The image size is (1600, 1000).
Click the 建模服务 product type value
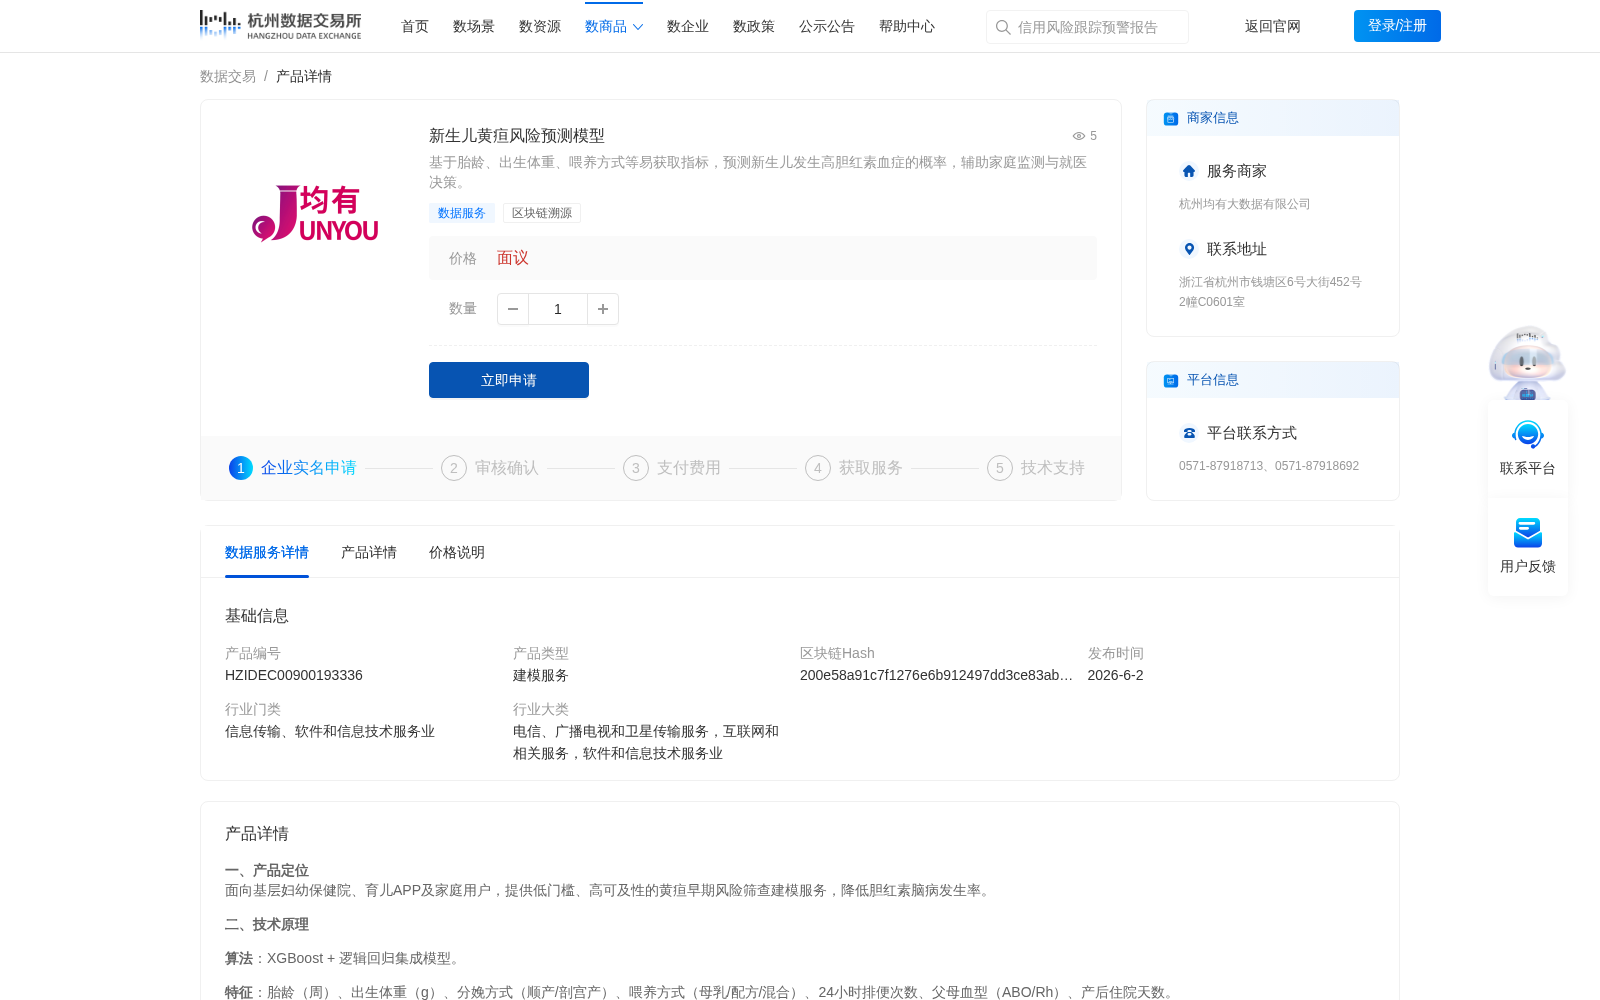click(x=541, y=676)
